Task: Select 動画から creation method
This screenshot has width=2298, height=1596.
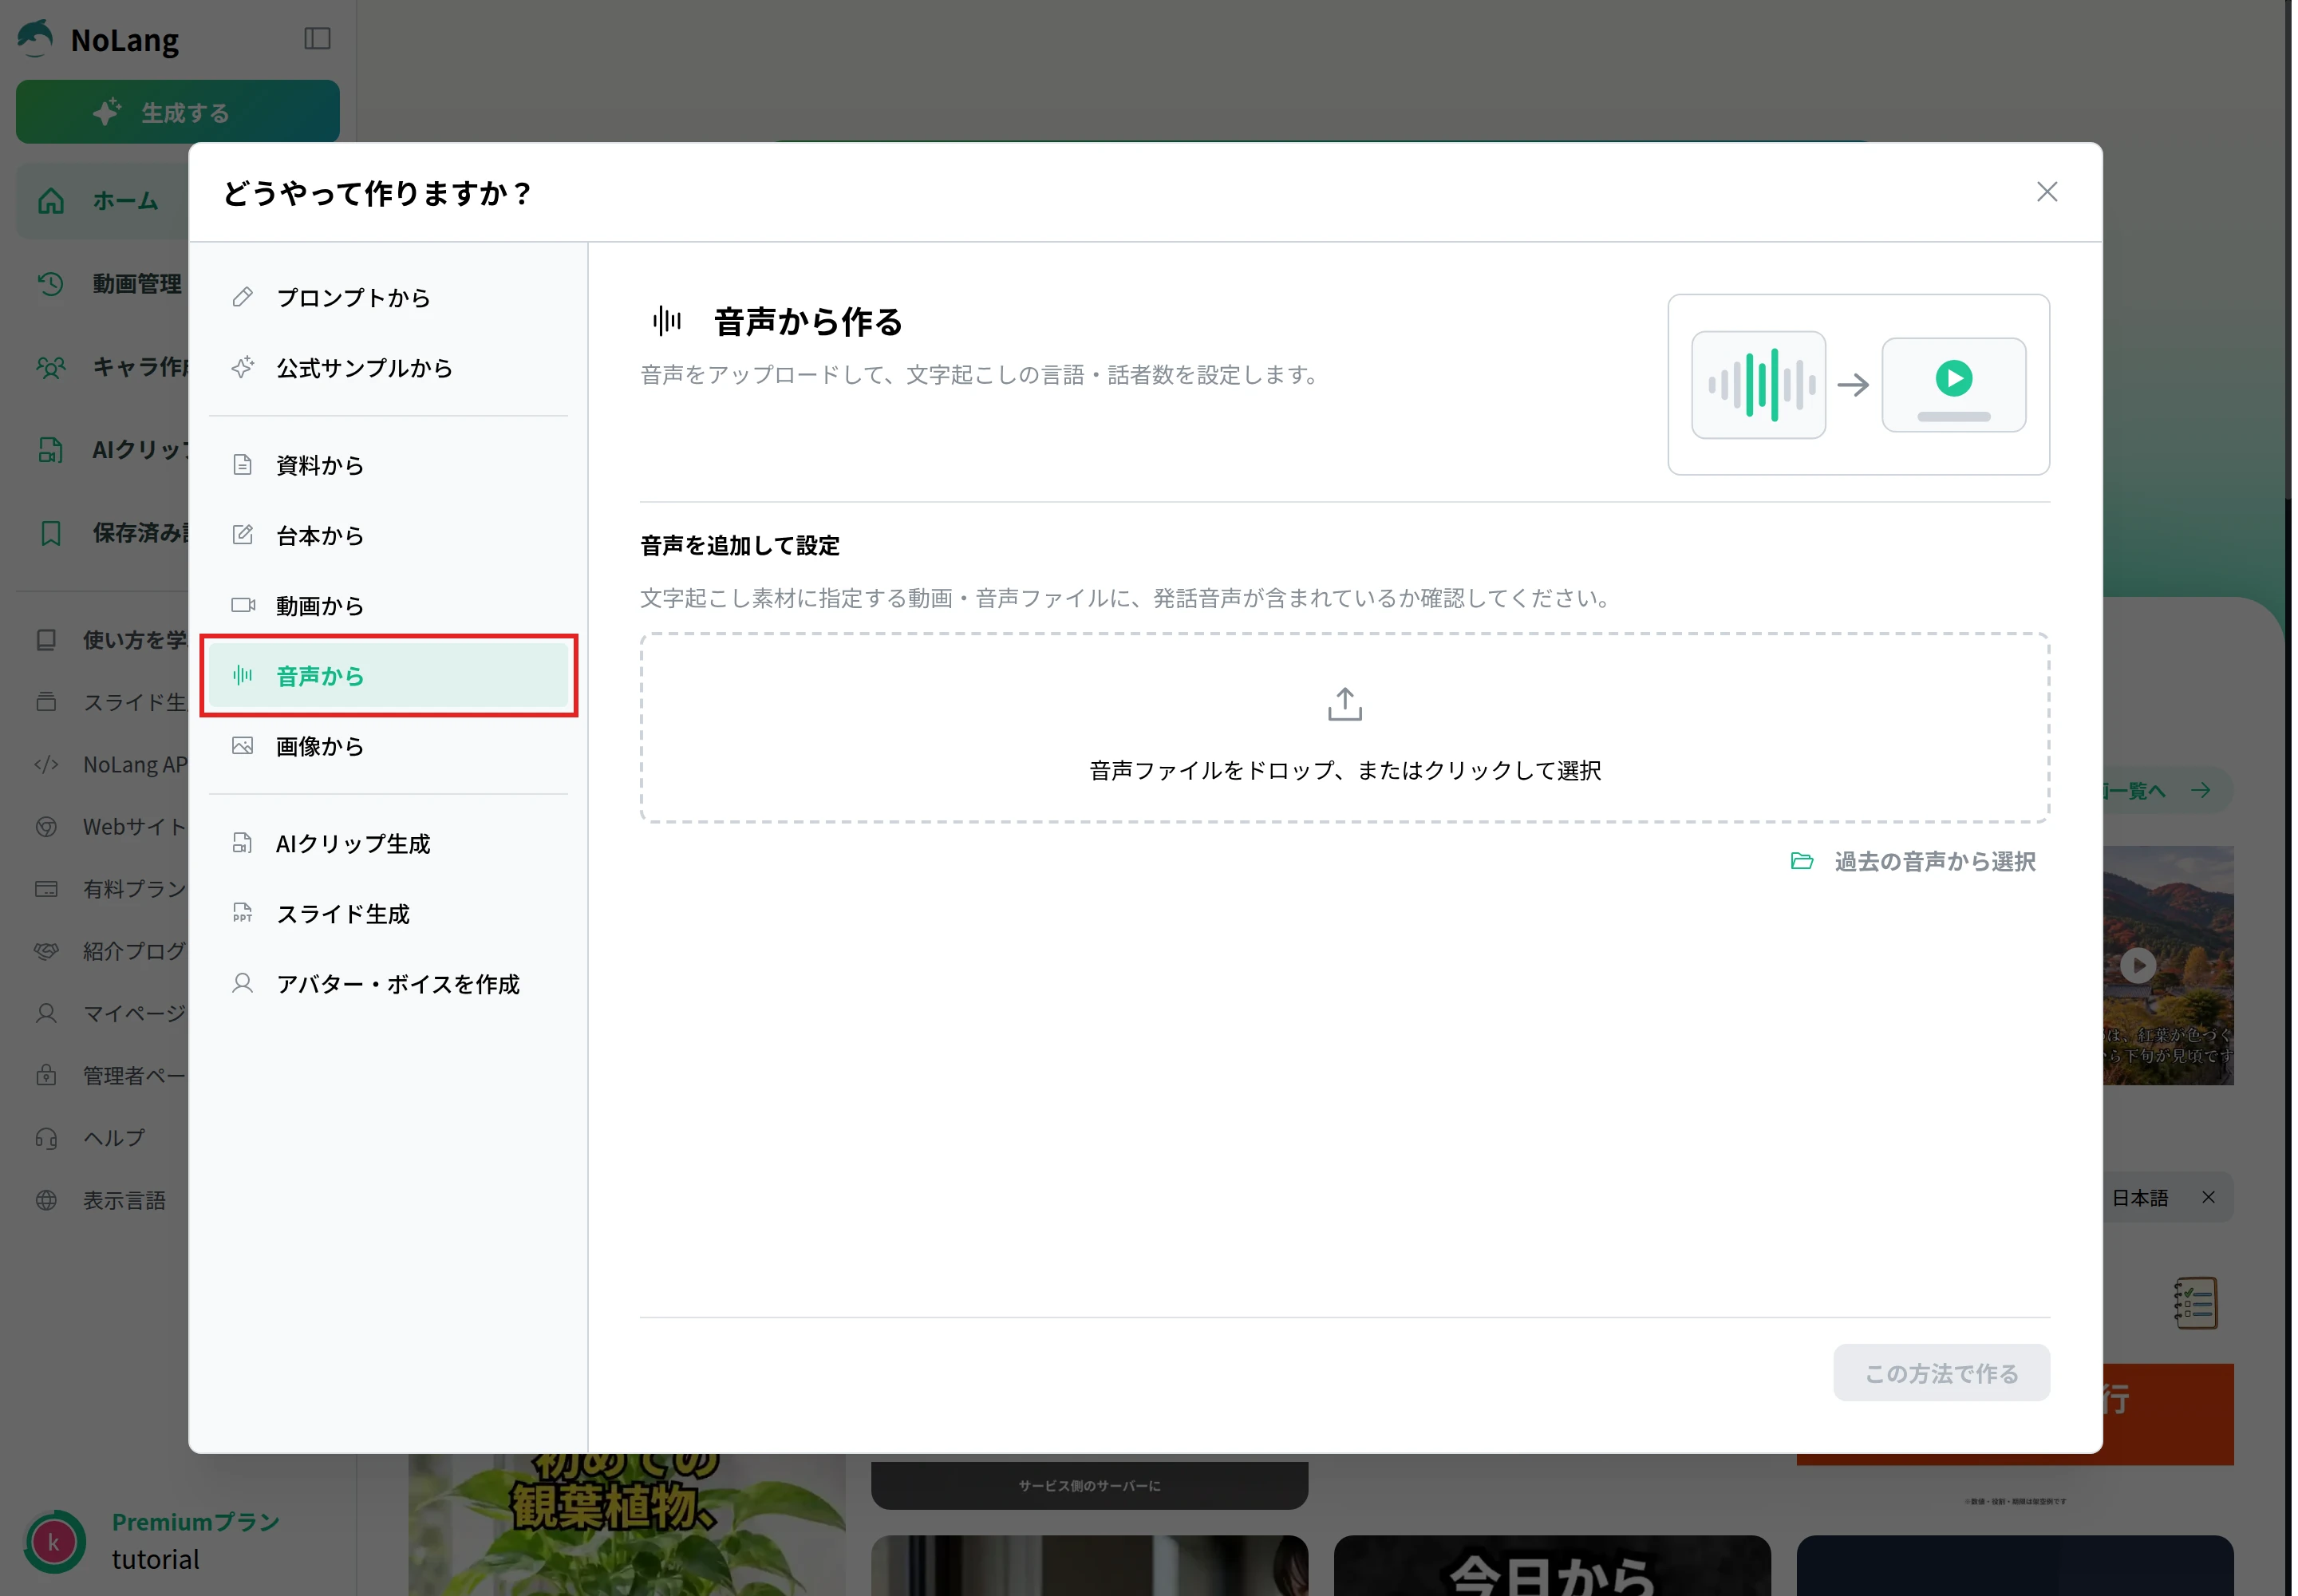Action: tap(388, 605)
